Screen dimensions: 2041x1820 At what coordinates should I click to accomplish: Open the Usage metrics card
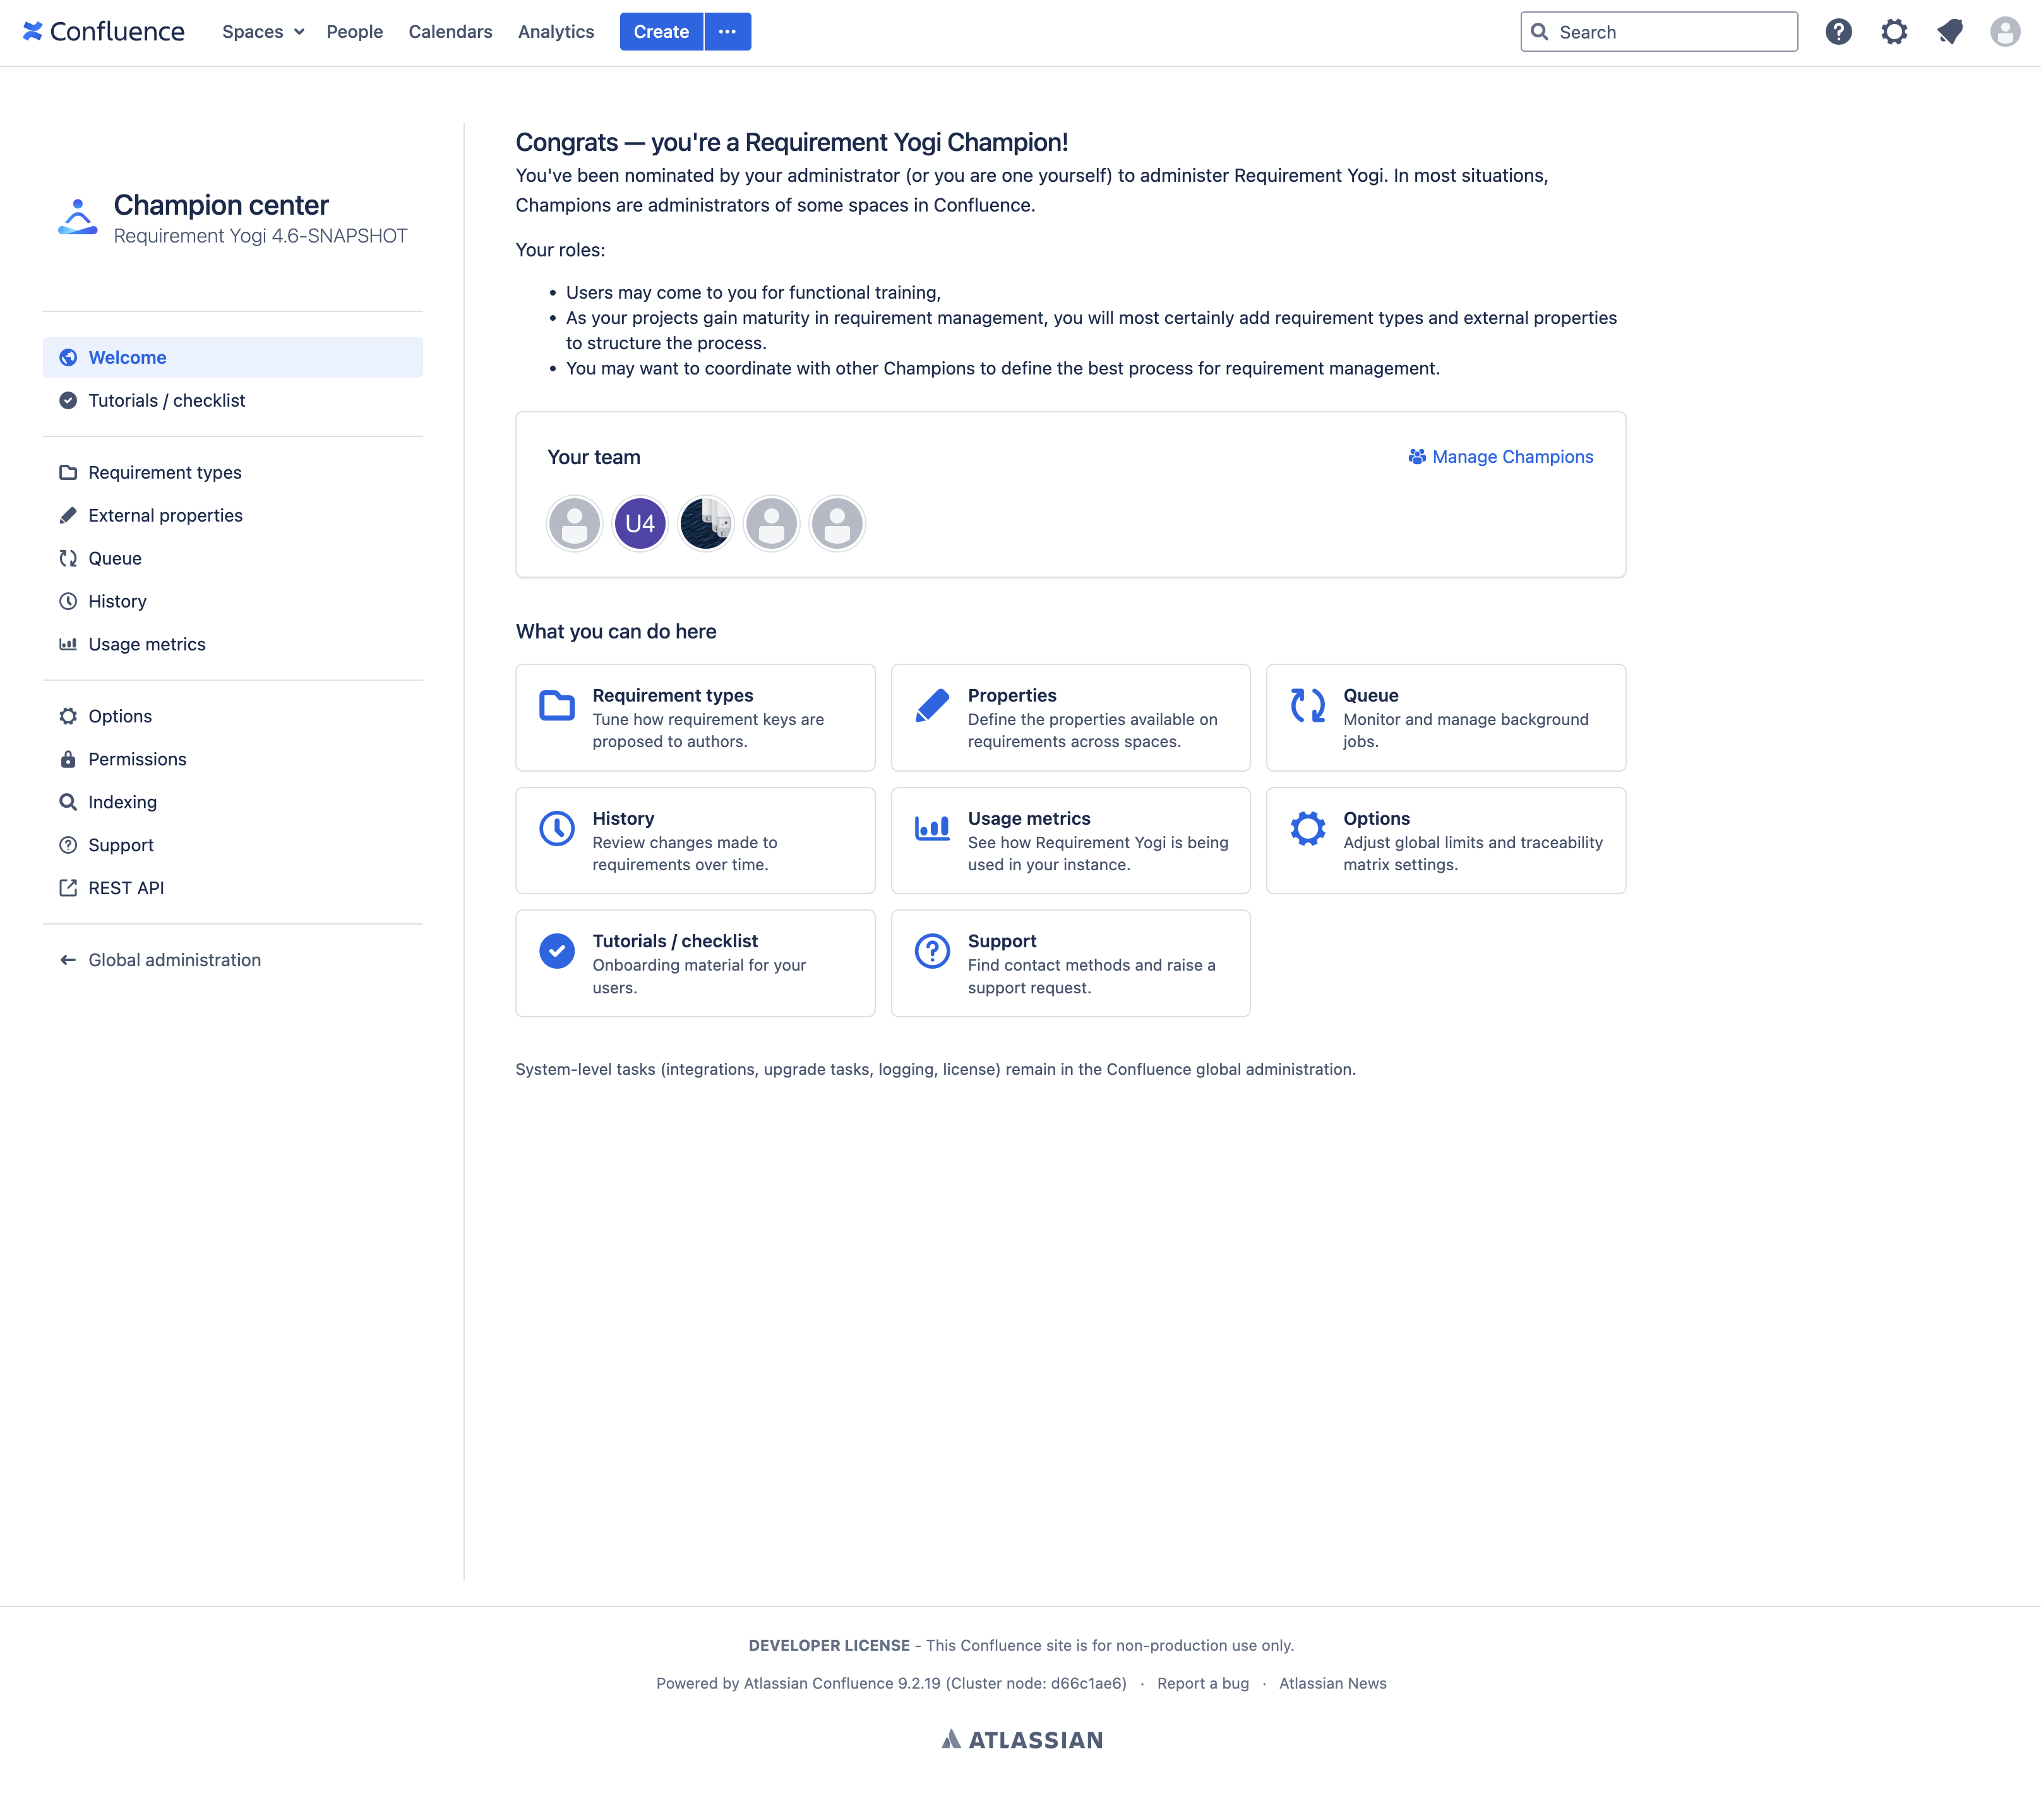click(1070, 841)
